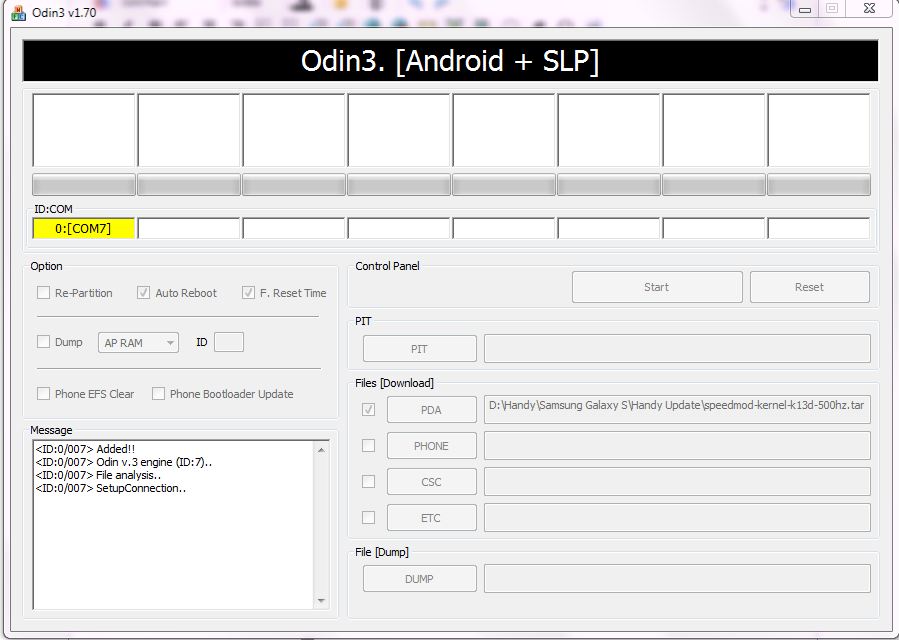Enable the PHONE file checkbox
The height and width of the screenshot is (640, 899).
pyautogui.click(x=369, y=446)
